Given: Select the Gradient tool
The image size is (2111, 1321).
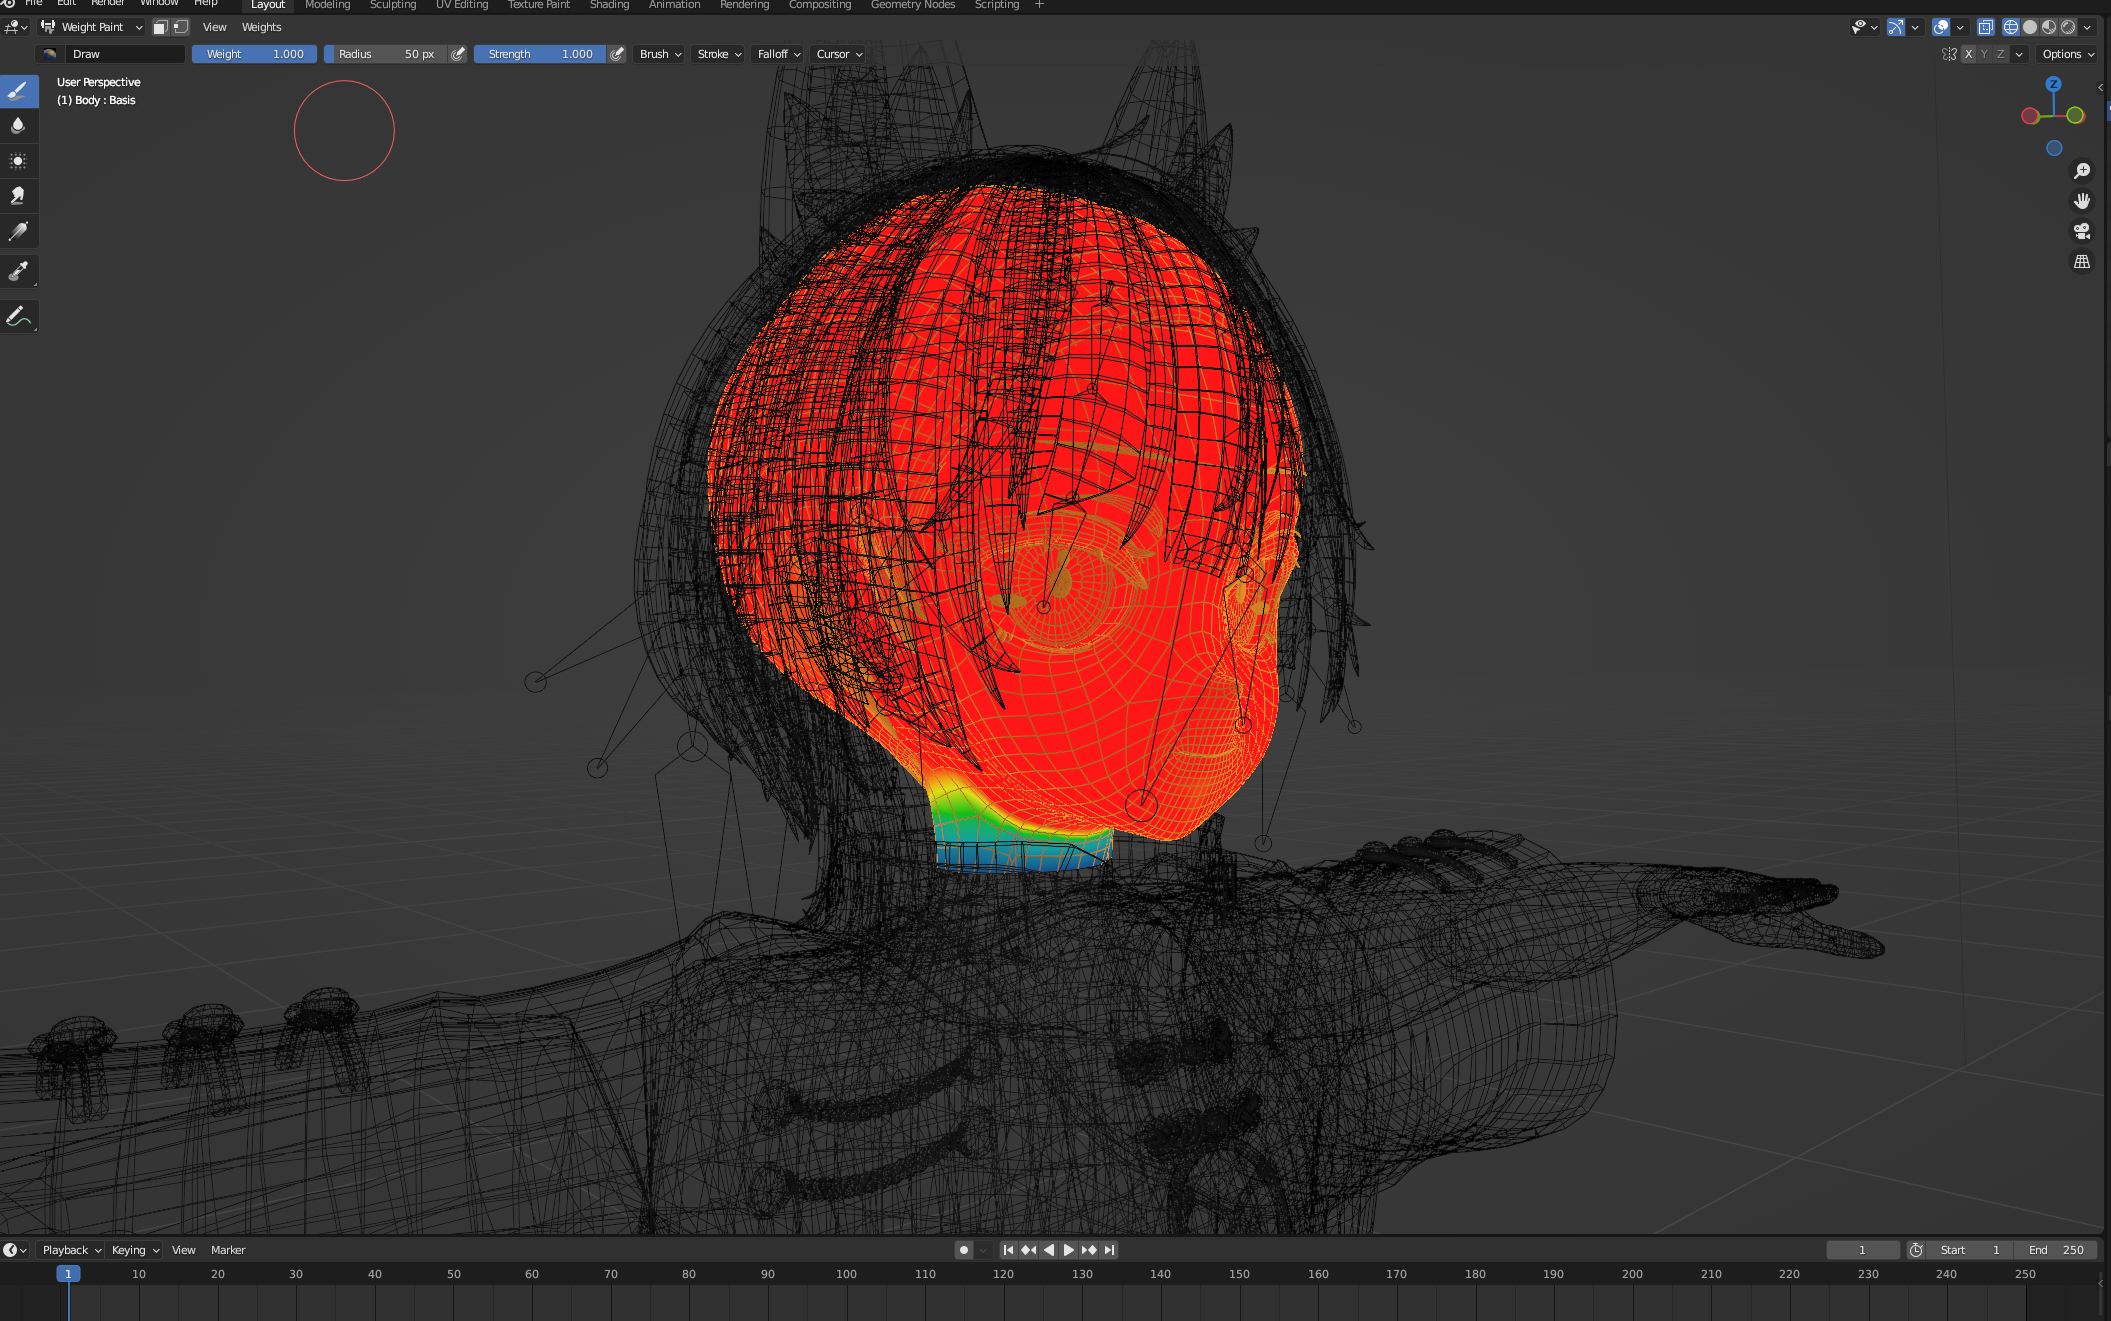Looking at the screenshot, I should [x=19, y=231].
